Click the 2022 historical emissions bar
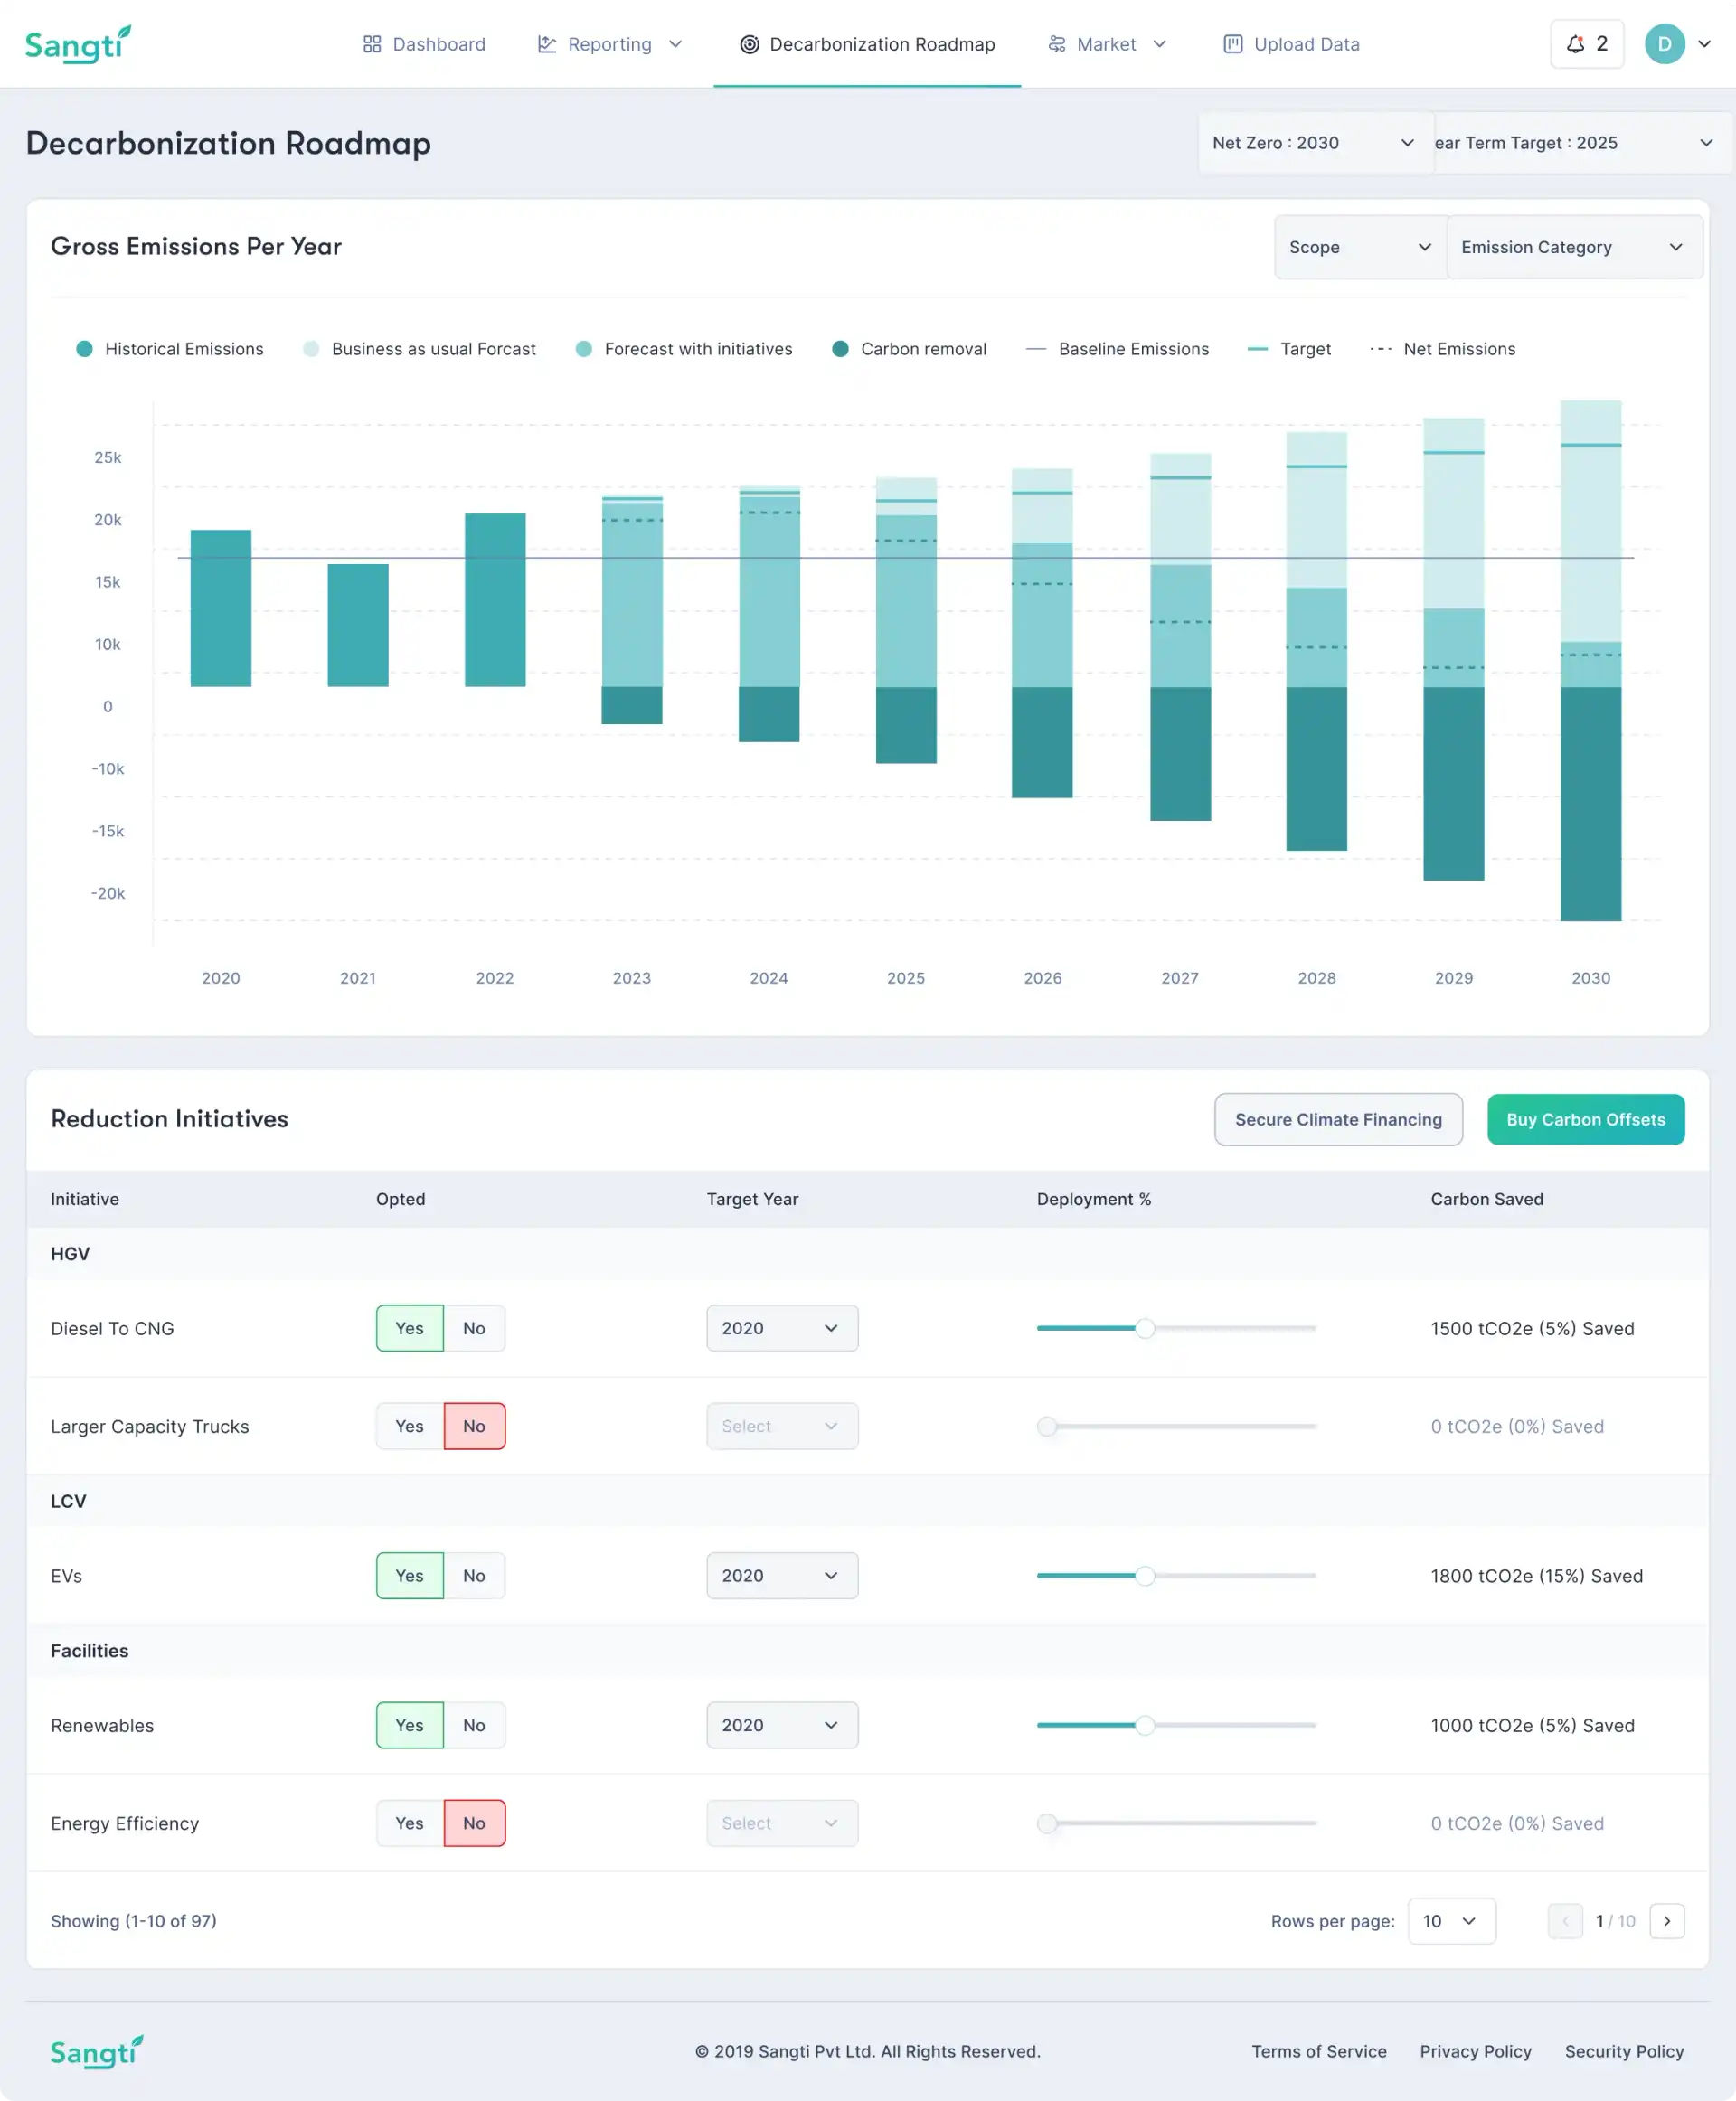 [x=495, y=600]
